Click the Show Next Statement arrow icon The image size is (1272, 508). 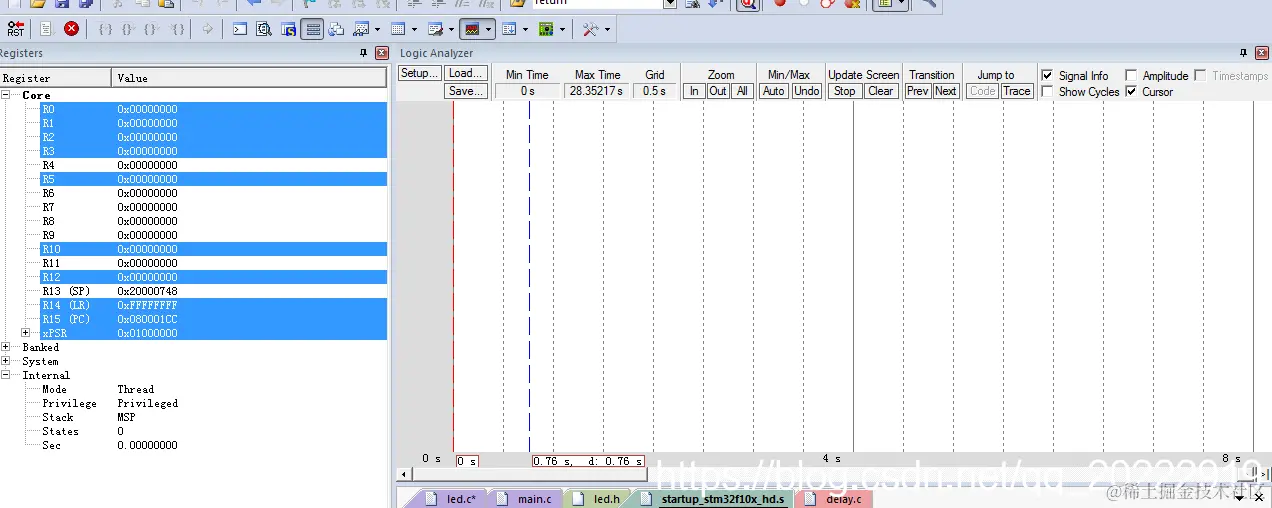(207, 29)
